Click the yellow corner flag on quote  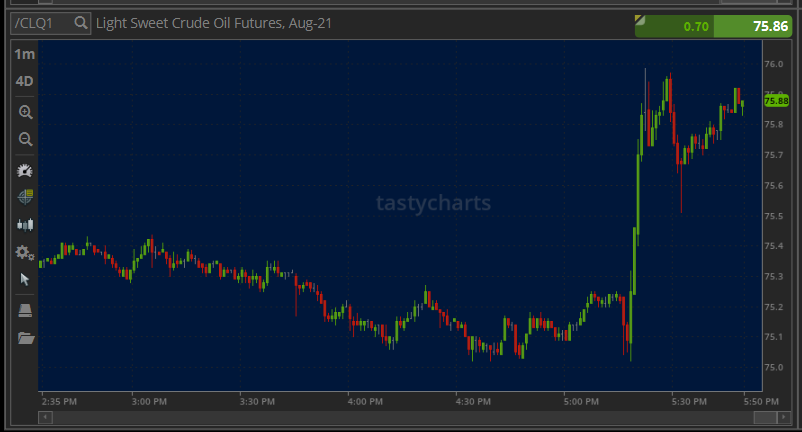[x=640, y=19]
